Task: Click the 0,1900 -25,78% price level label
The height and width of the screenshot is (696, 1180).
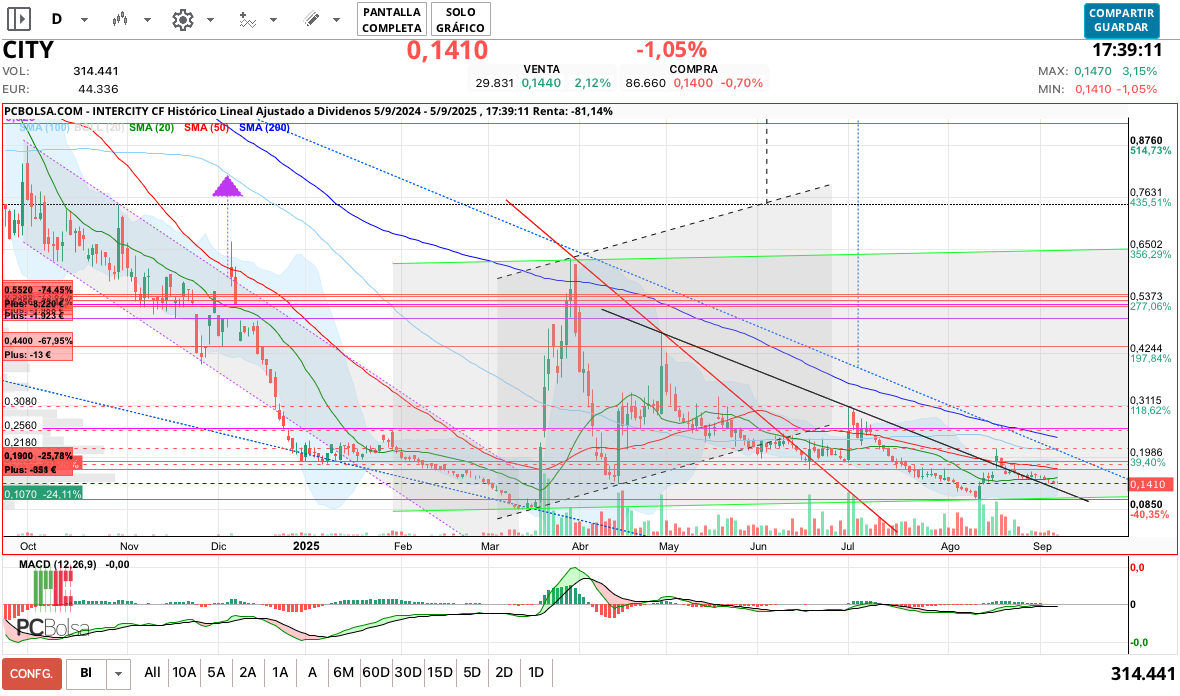Action: (x=38, y=456)
